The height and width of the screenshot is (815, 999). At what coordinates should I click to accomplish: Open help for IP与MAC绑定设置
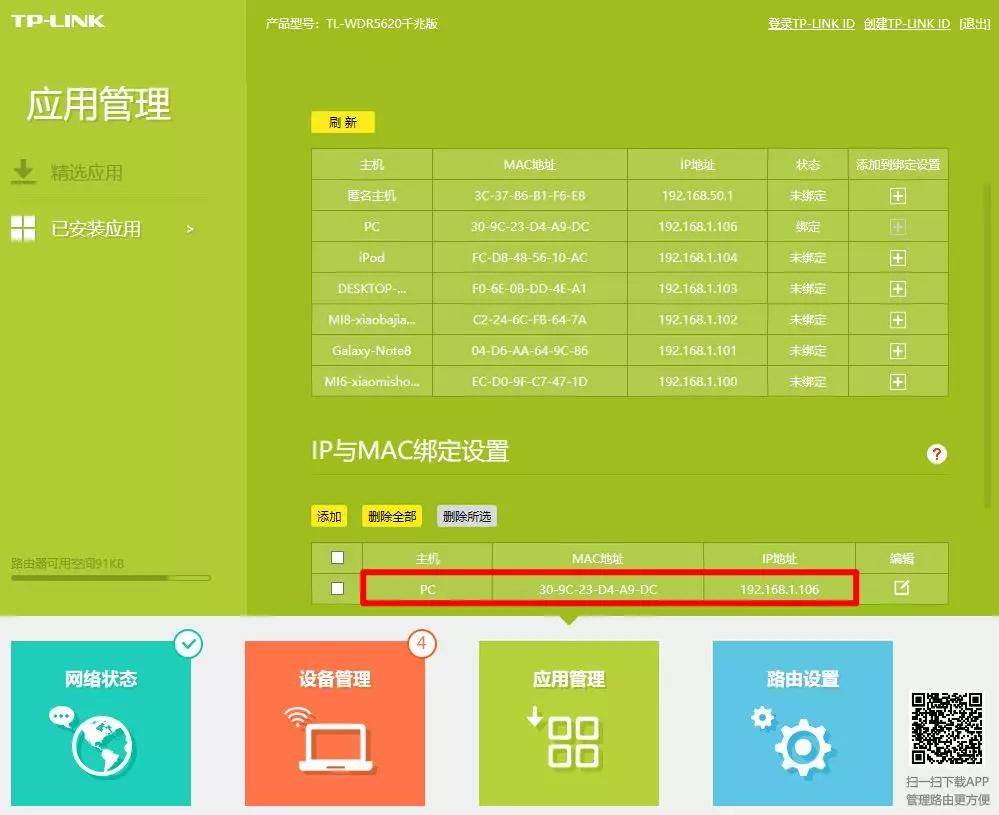tap(936, 454)
